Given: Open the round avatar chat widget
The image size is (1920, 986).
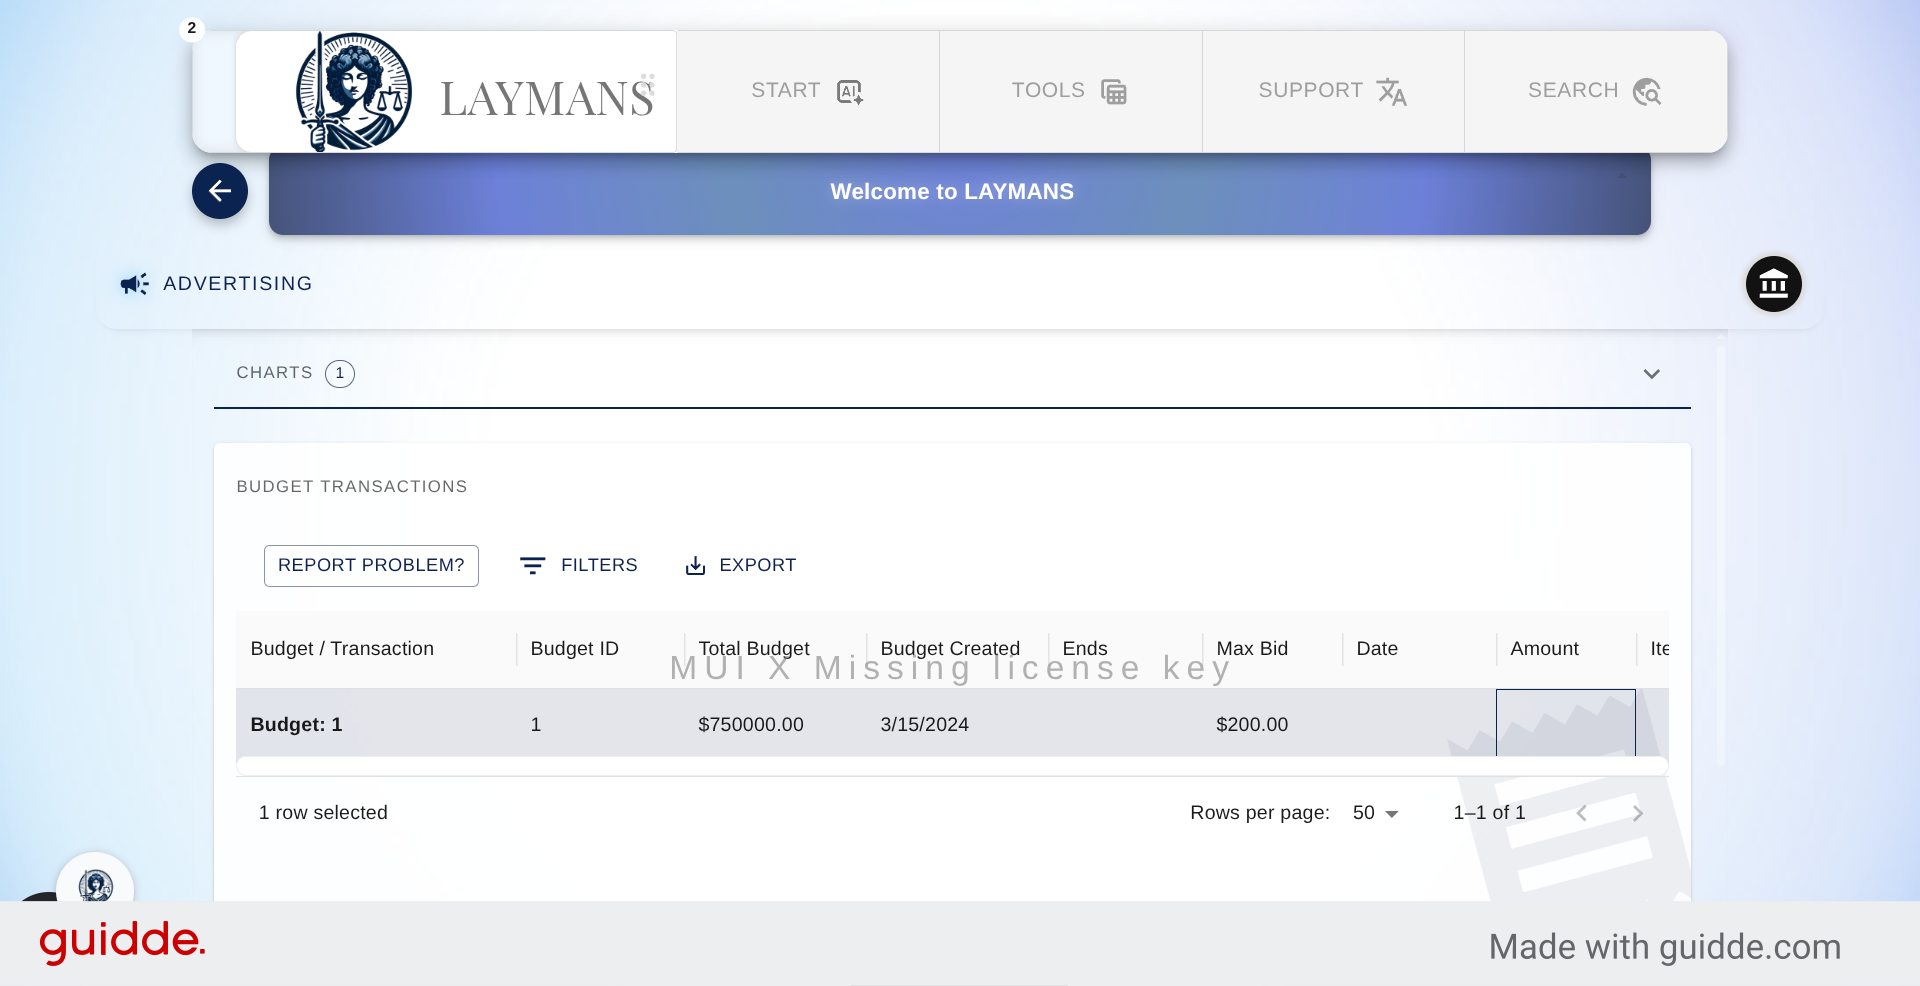Looking at the screenshot, I should (95, 885).
